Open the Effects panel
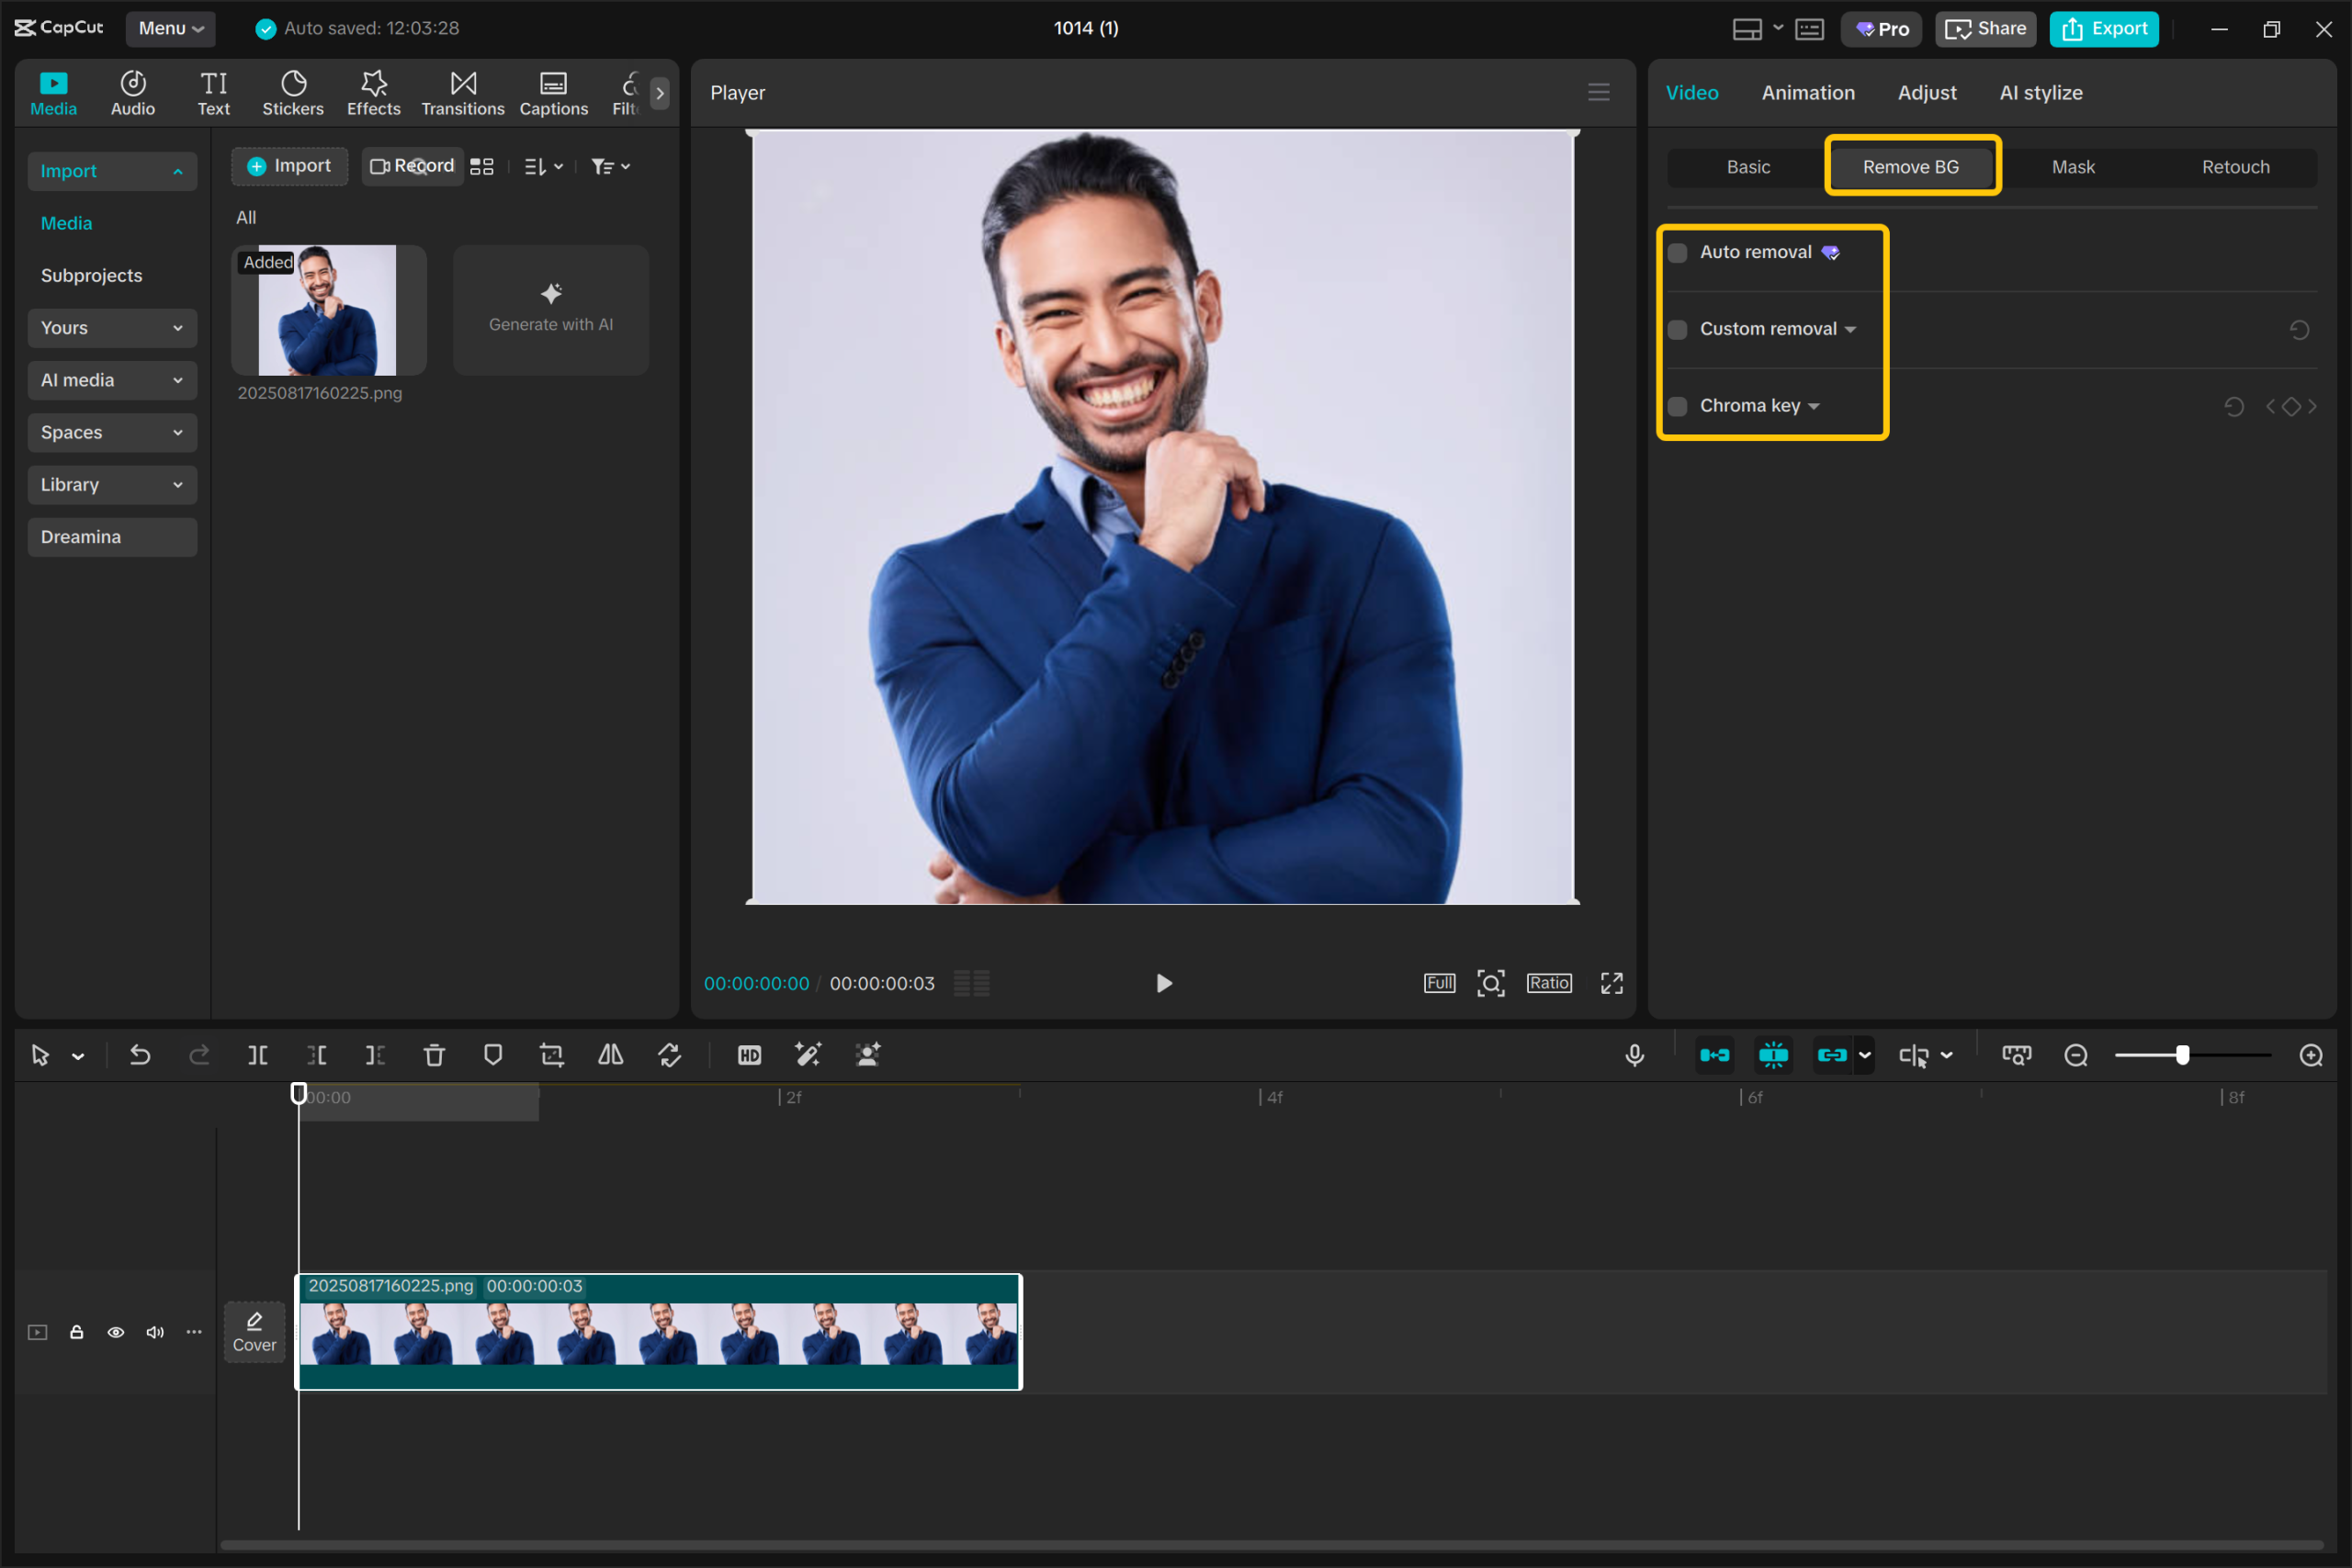 coord(373,93)
